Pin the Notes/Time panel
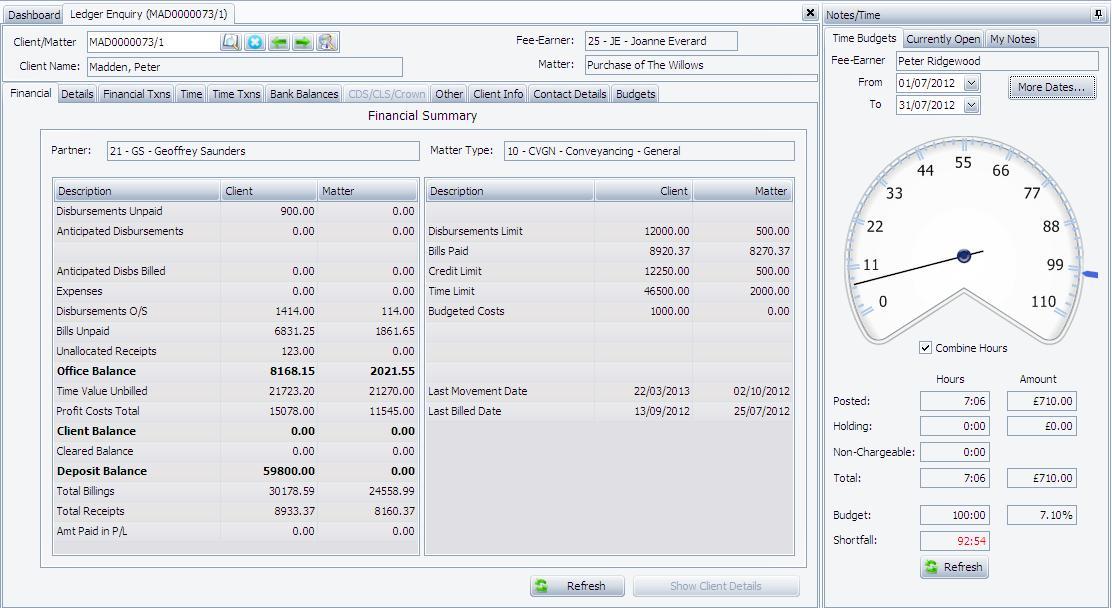This screenshot has width=1112, height=608. coord(1099,14)
